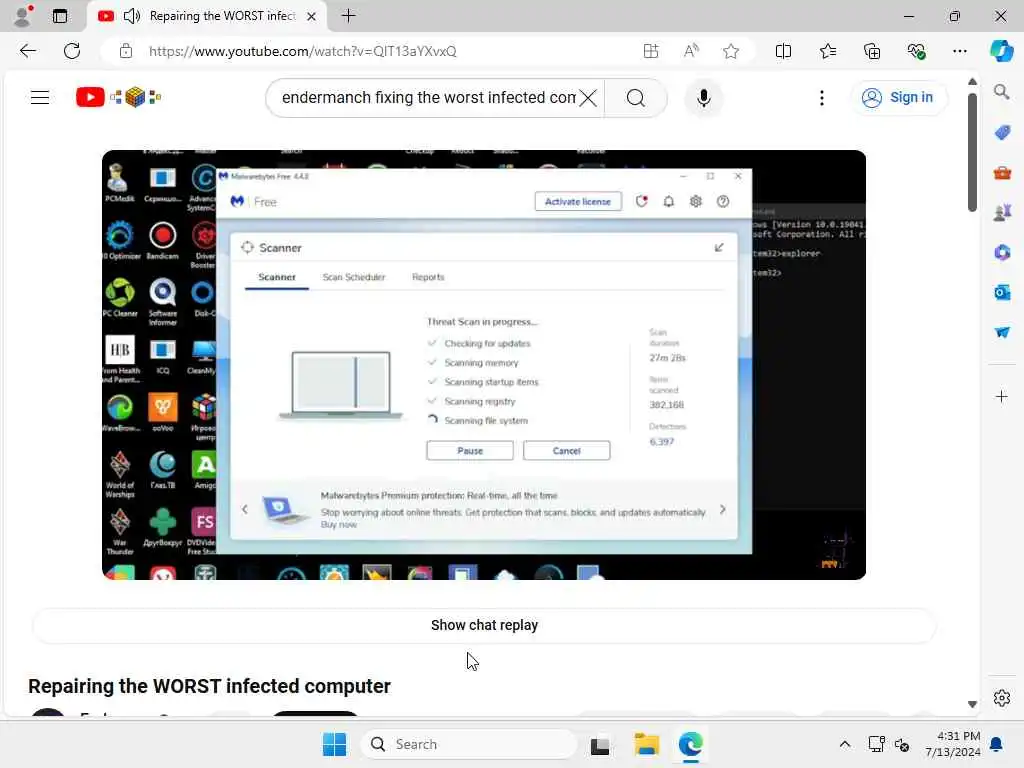Sign in to YouTube

click(898, 97)
